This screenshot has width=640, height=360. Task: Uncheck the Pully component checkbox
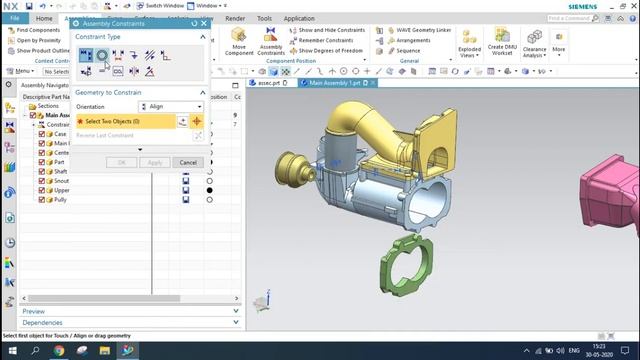coord(42,200)
